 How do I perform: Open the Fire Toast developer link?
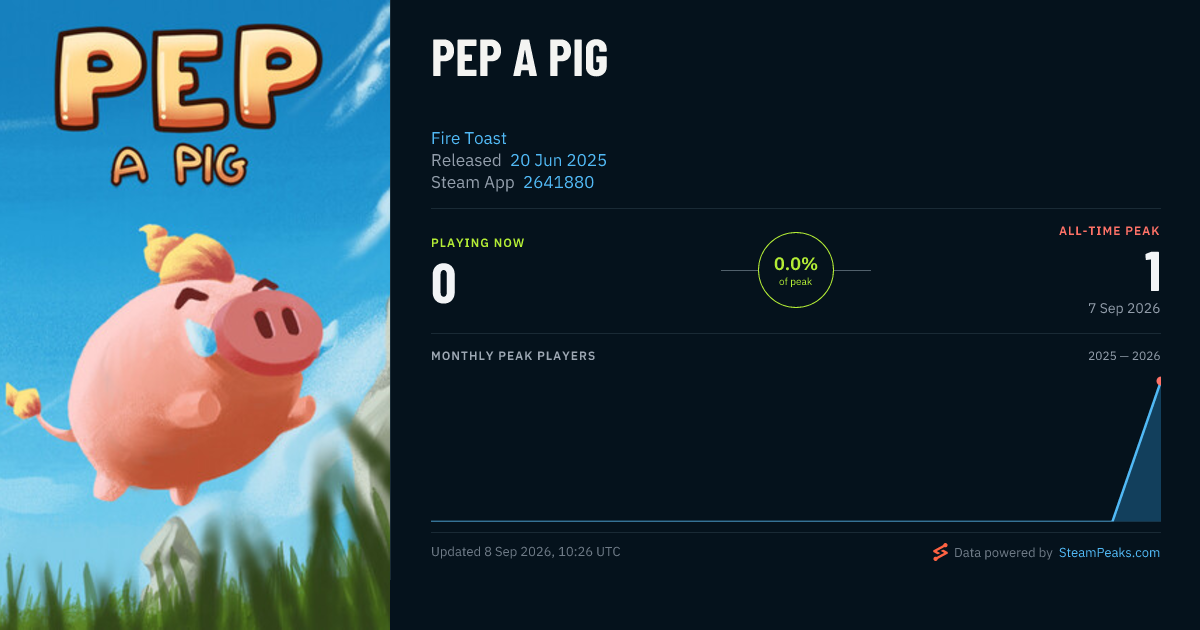469,138
